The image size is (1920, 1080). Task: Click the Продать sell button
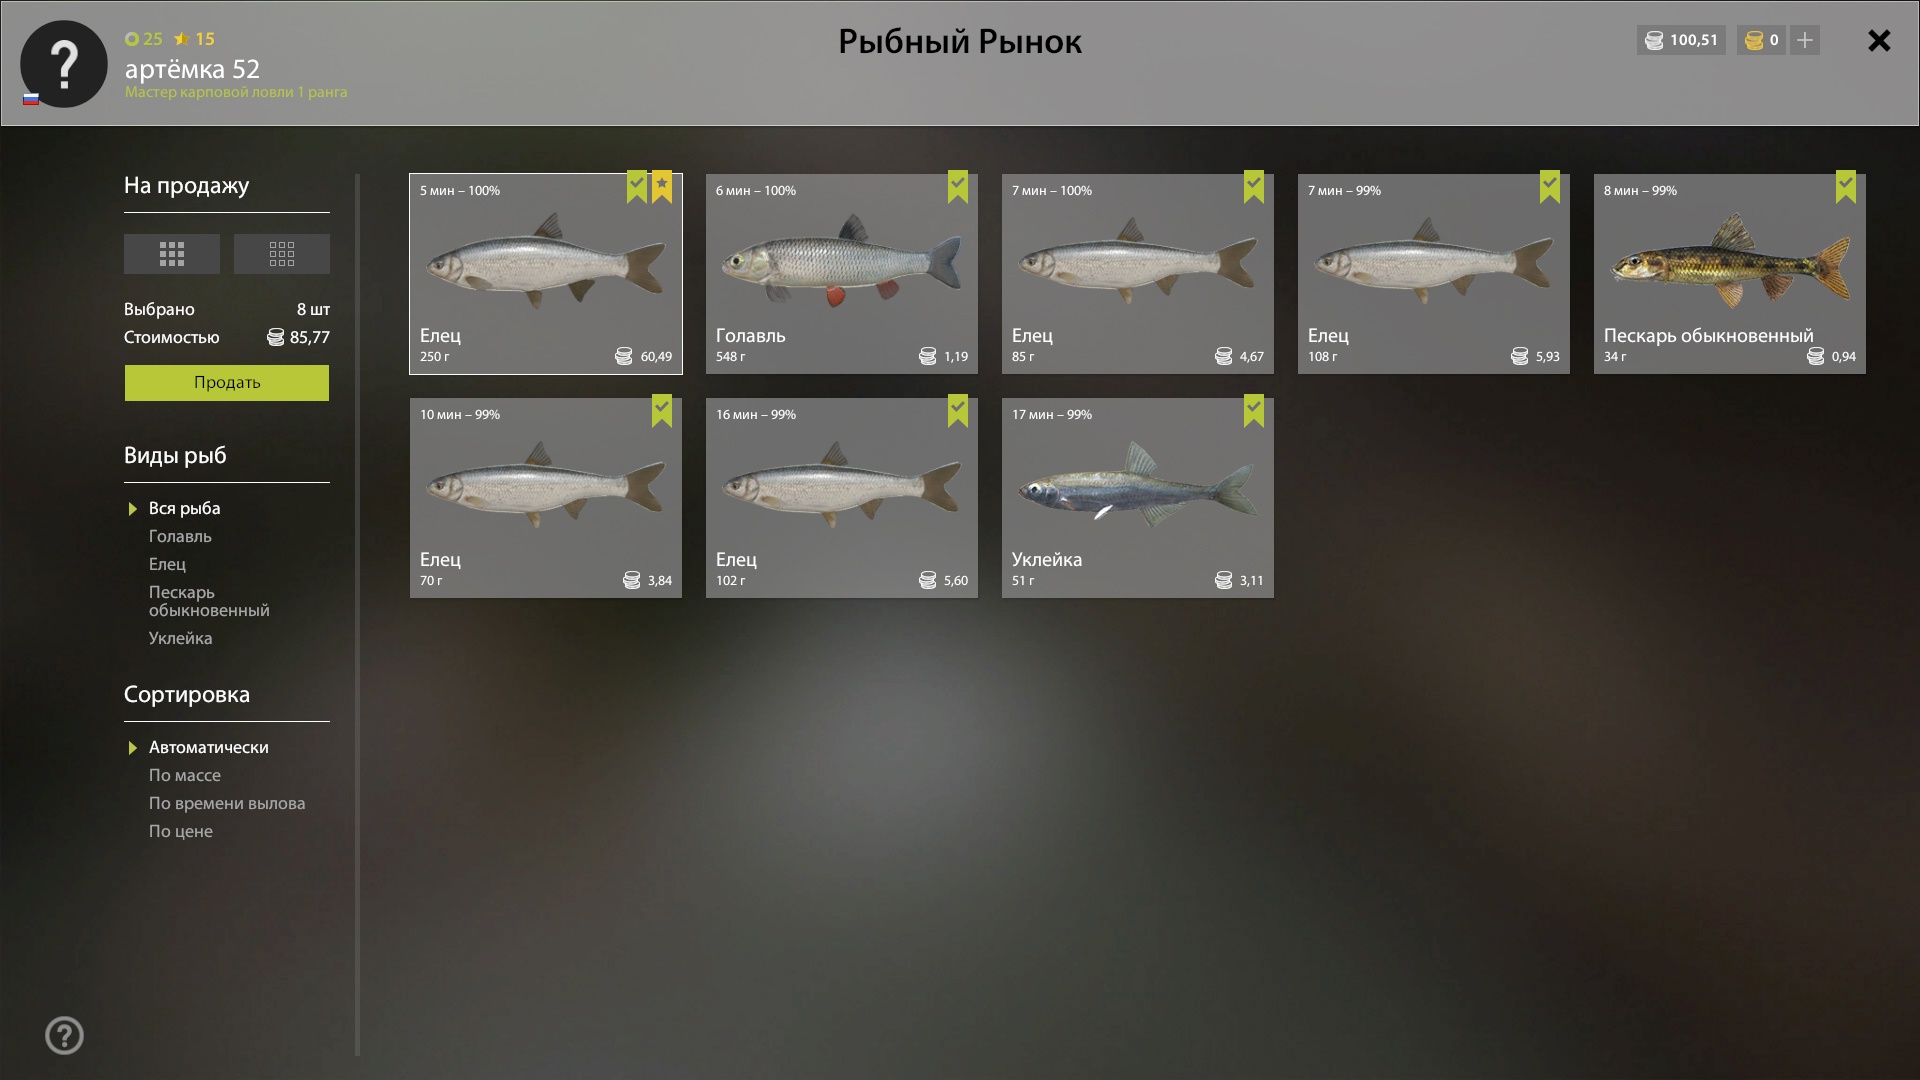tap(227, 383)
